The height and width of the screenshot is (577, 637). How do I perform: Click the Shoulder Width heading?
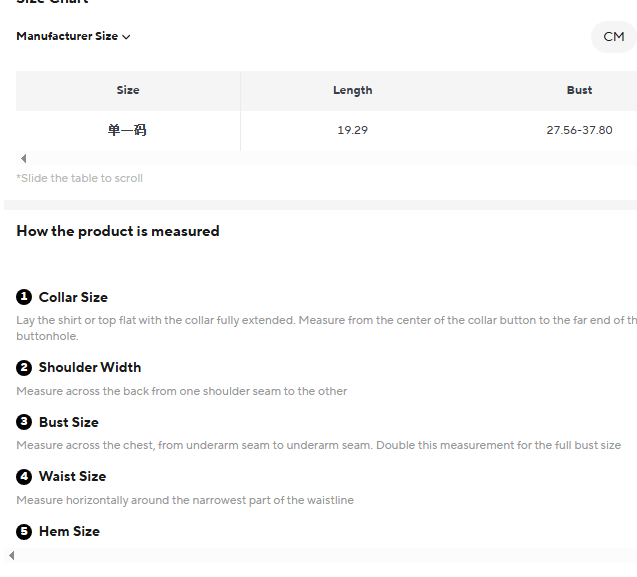pos(90,367)
